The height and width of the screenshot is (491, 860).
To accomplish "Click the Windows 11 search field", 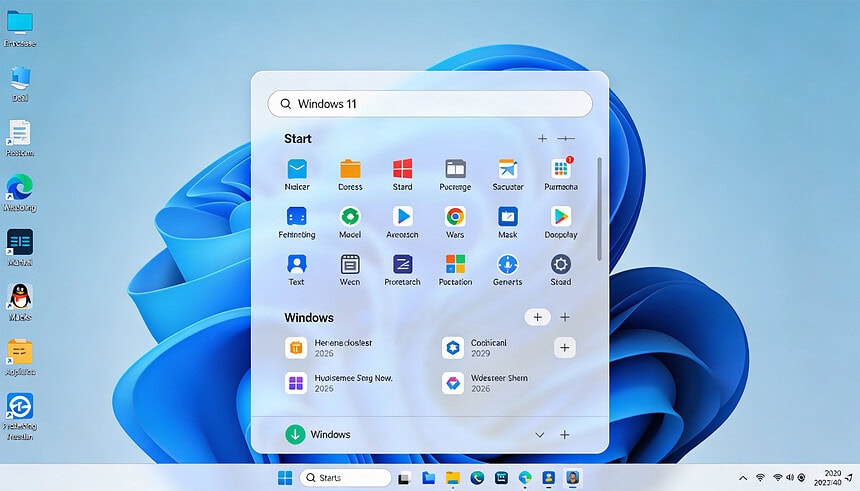I will pos(430,104).
